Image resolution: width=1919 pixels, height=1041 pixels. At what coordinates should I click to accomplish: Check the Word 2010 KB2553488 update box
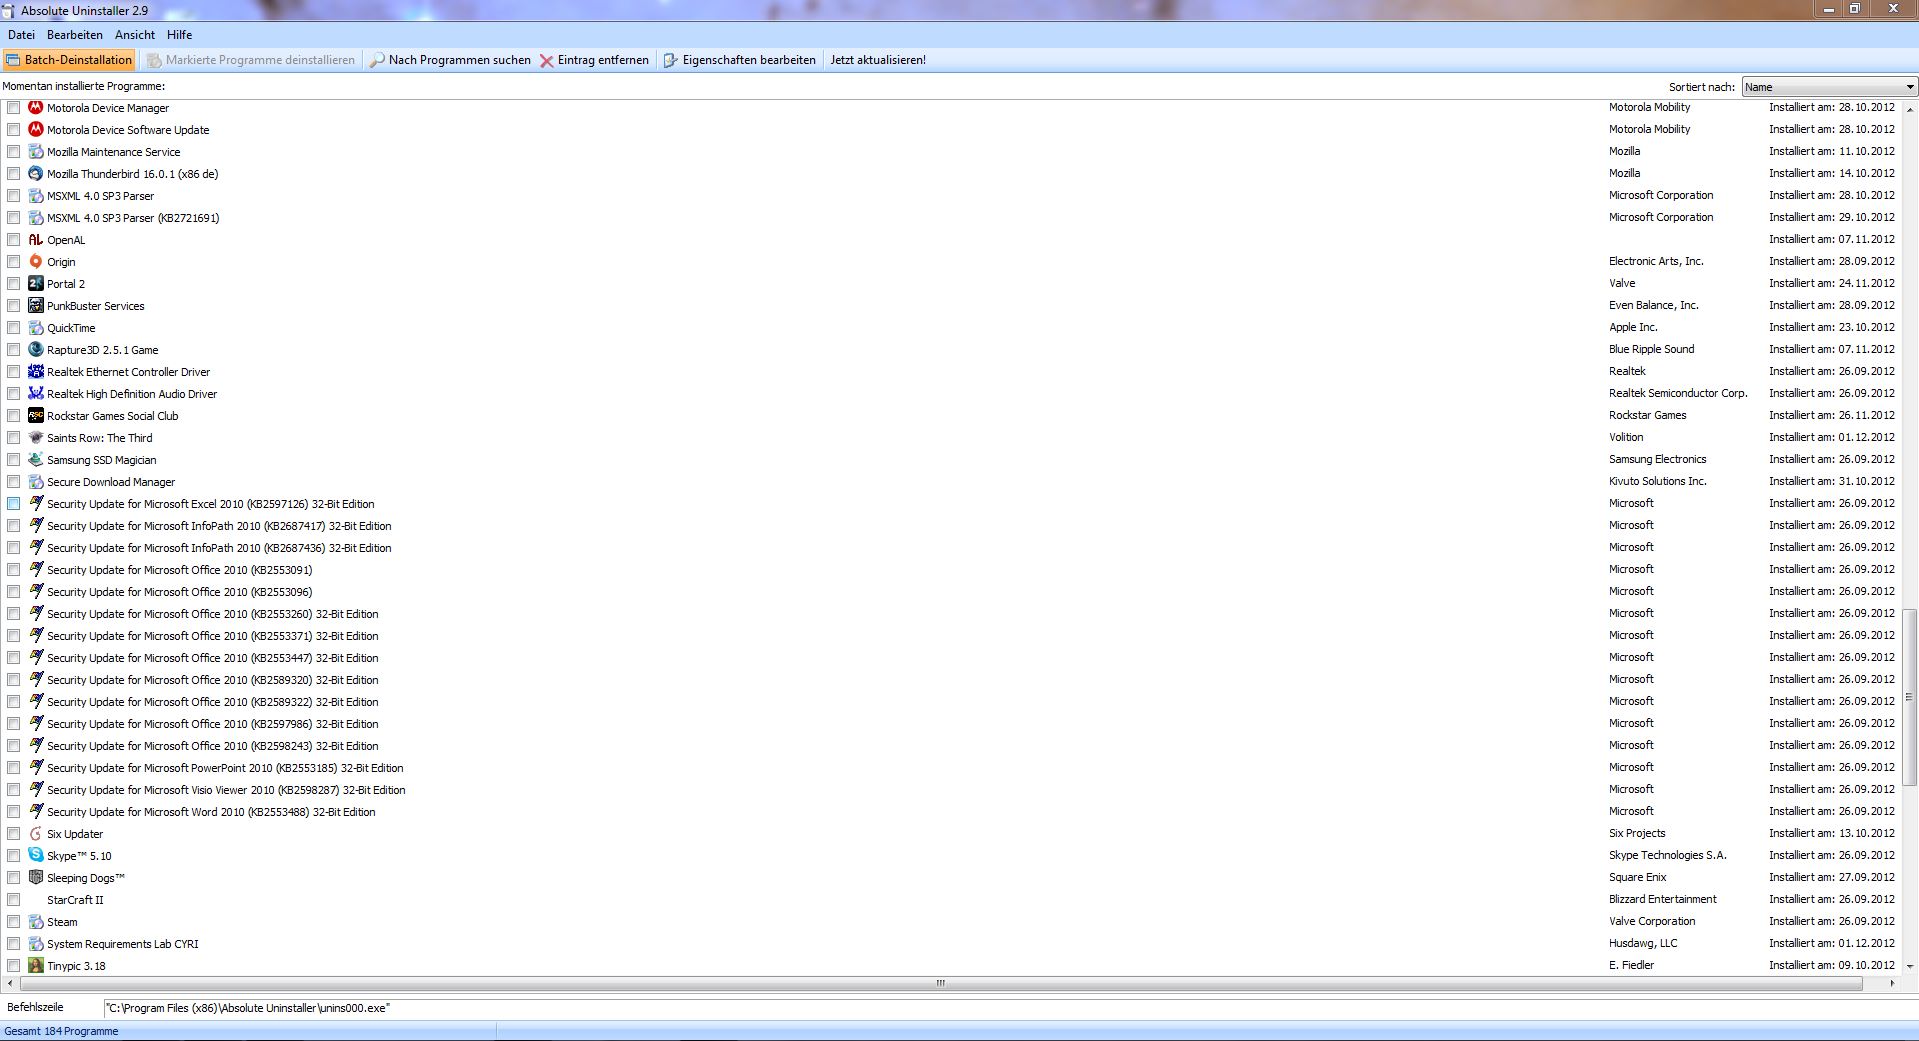click(x=14, y=812)
